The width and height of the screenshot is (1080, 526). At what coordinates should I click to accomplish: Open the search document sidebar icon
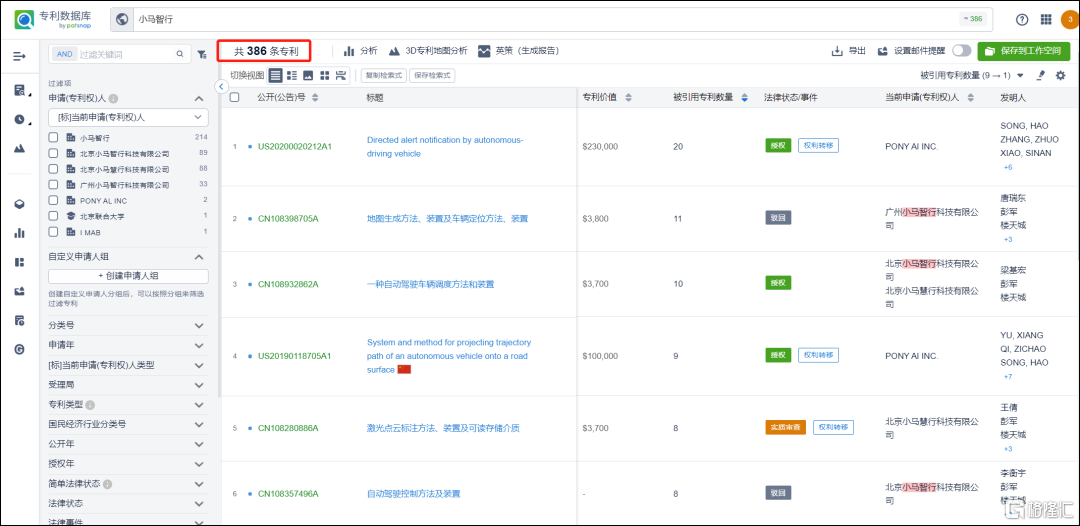pyautogui.click(x=19, y=90)
